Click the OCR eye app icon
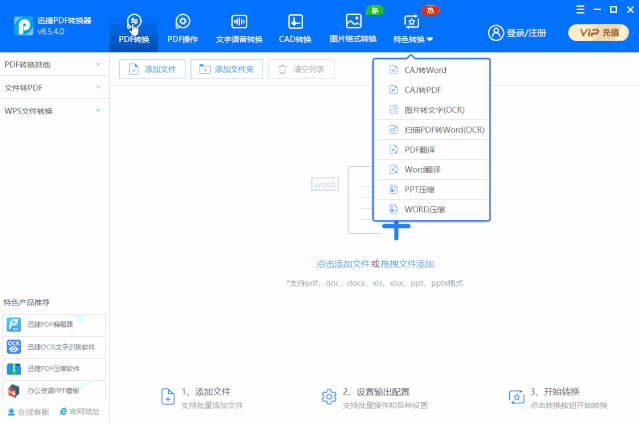The height and width of the screenshot is (423, 639). tap(14, 347)
